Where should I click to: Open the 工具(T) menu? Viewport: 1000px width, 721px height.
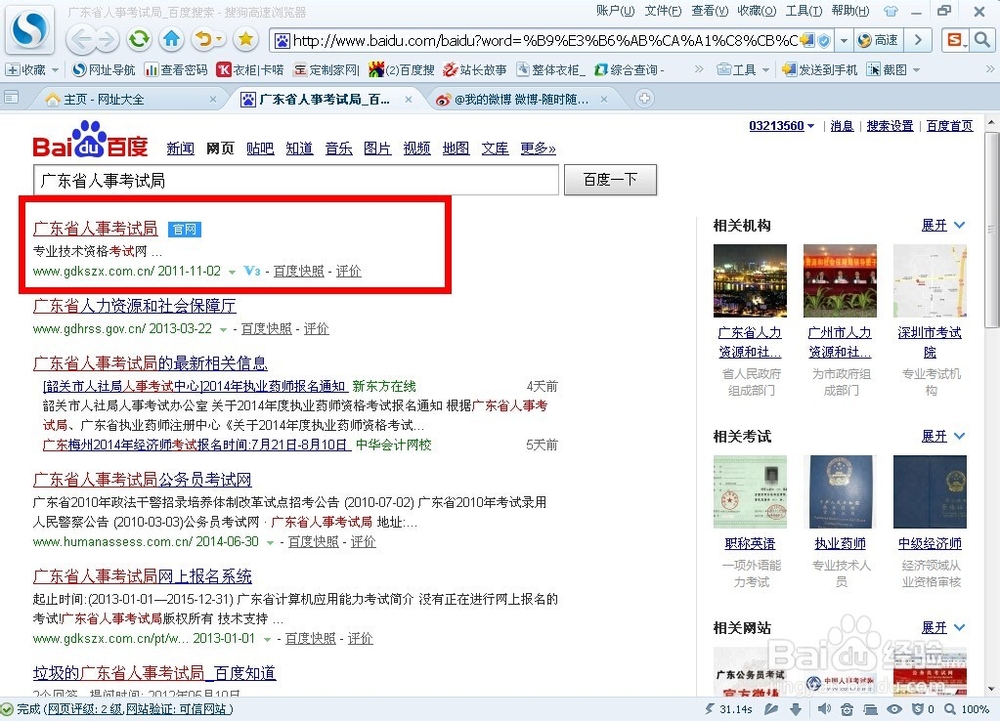pos(804,11)
